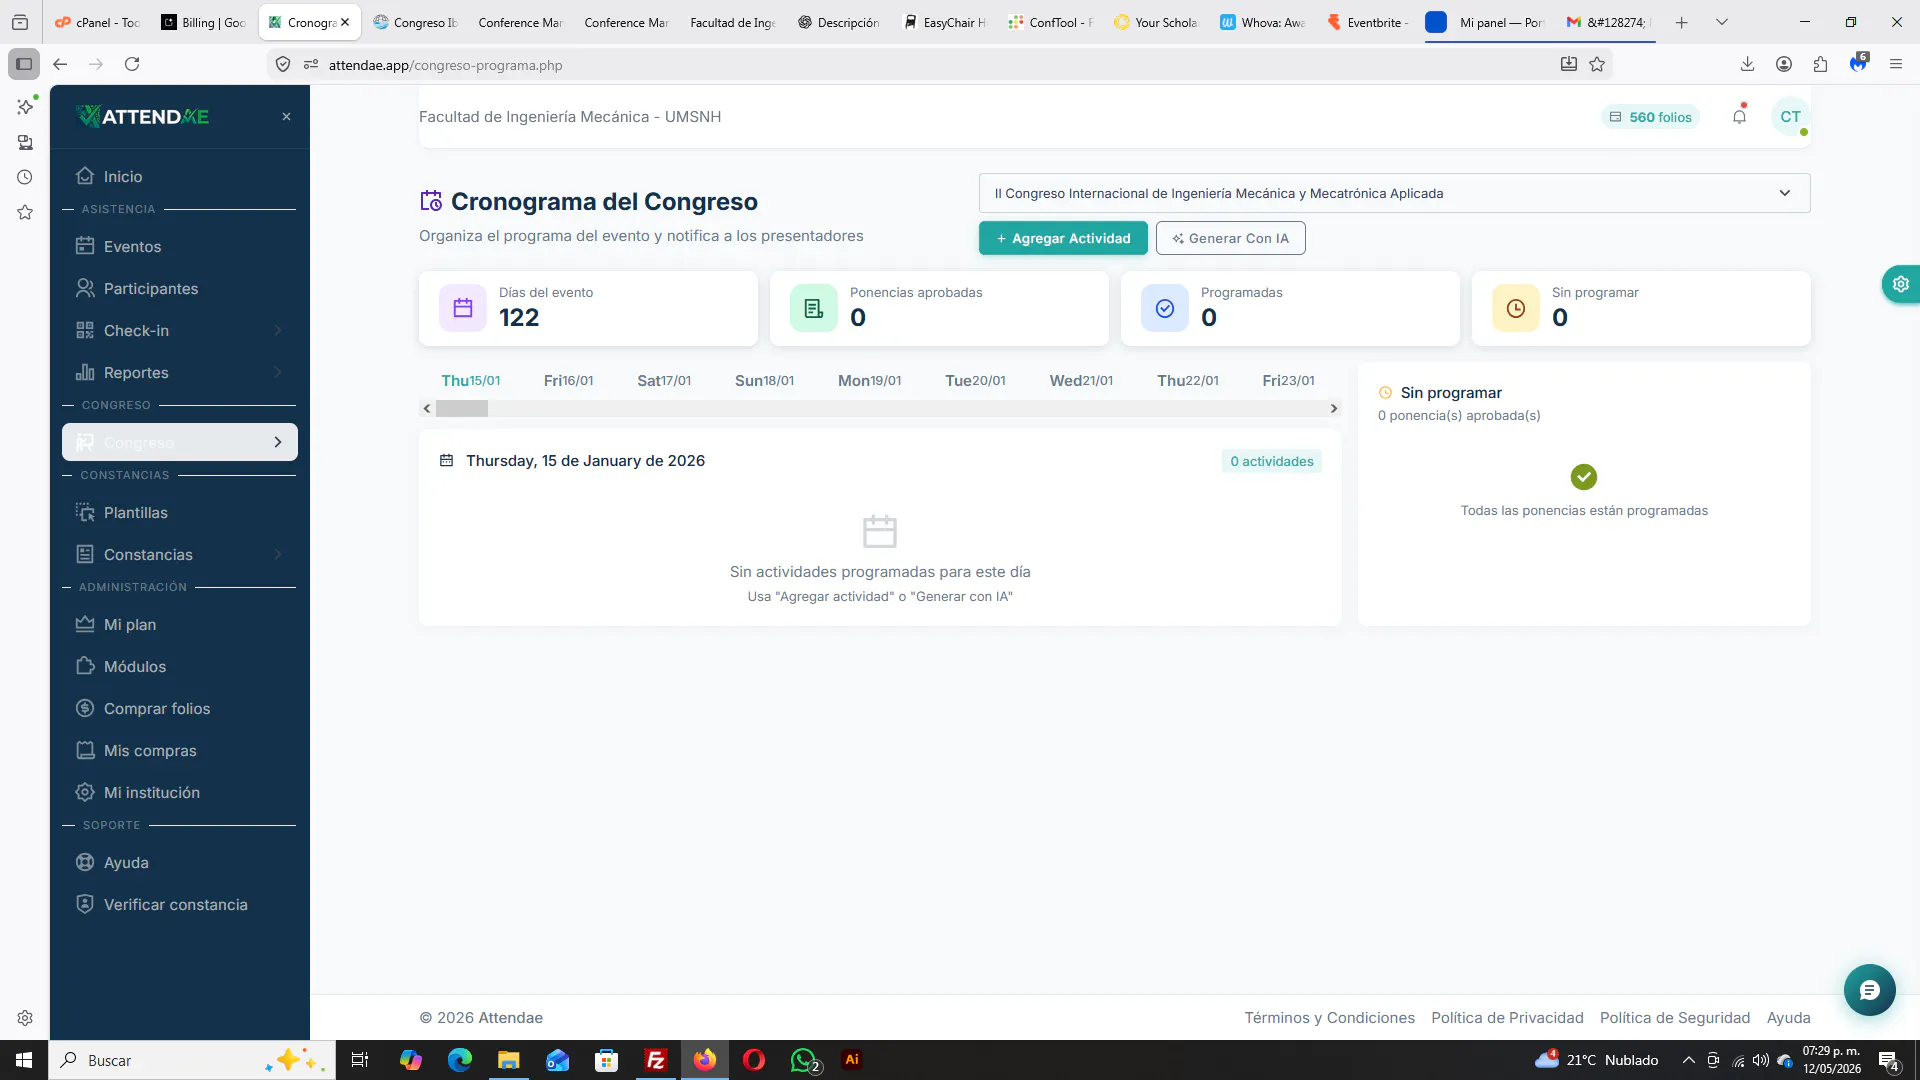Open the notifications bell icon
Screen dimensions: 1920x1080
click(x=1739, y=117)
